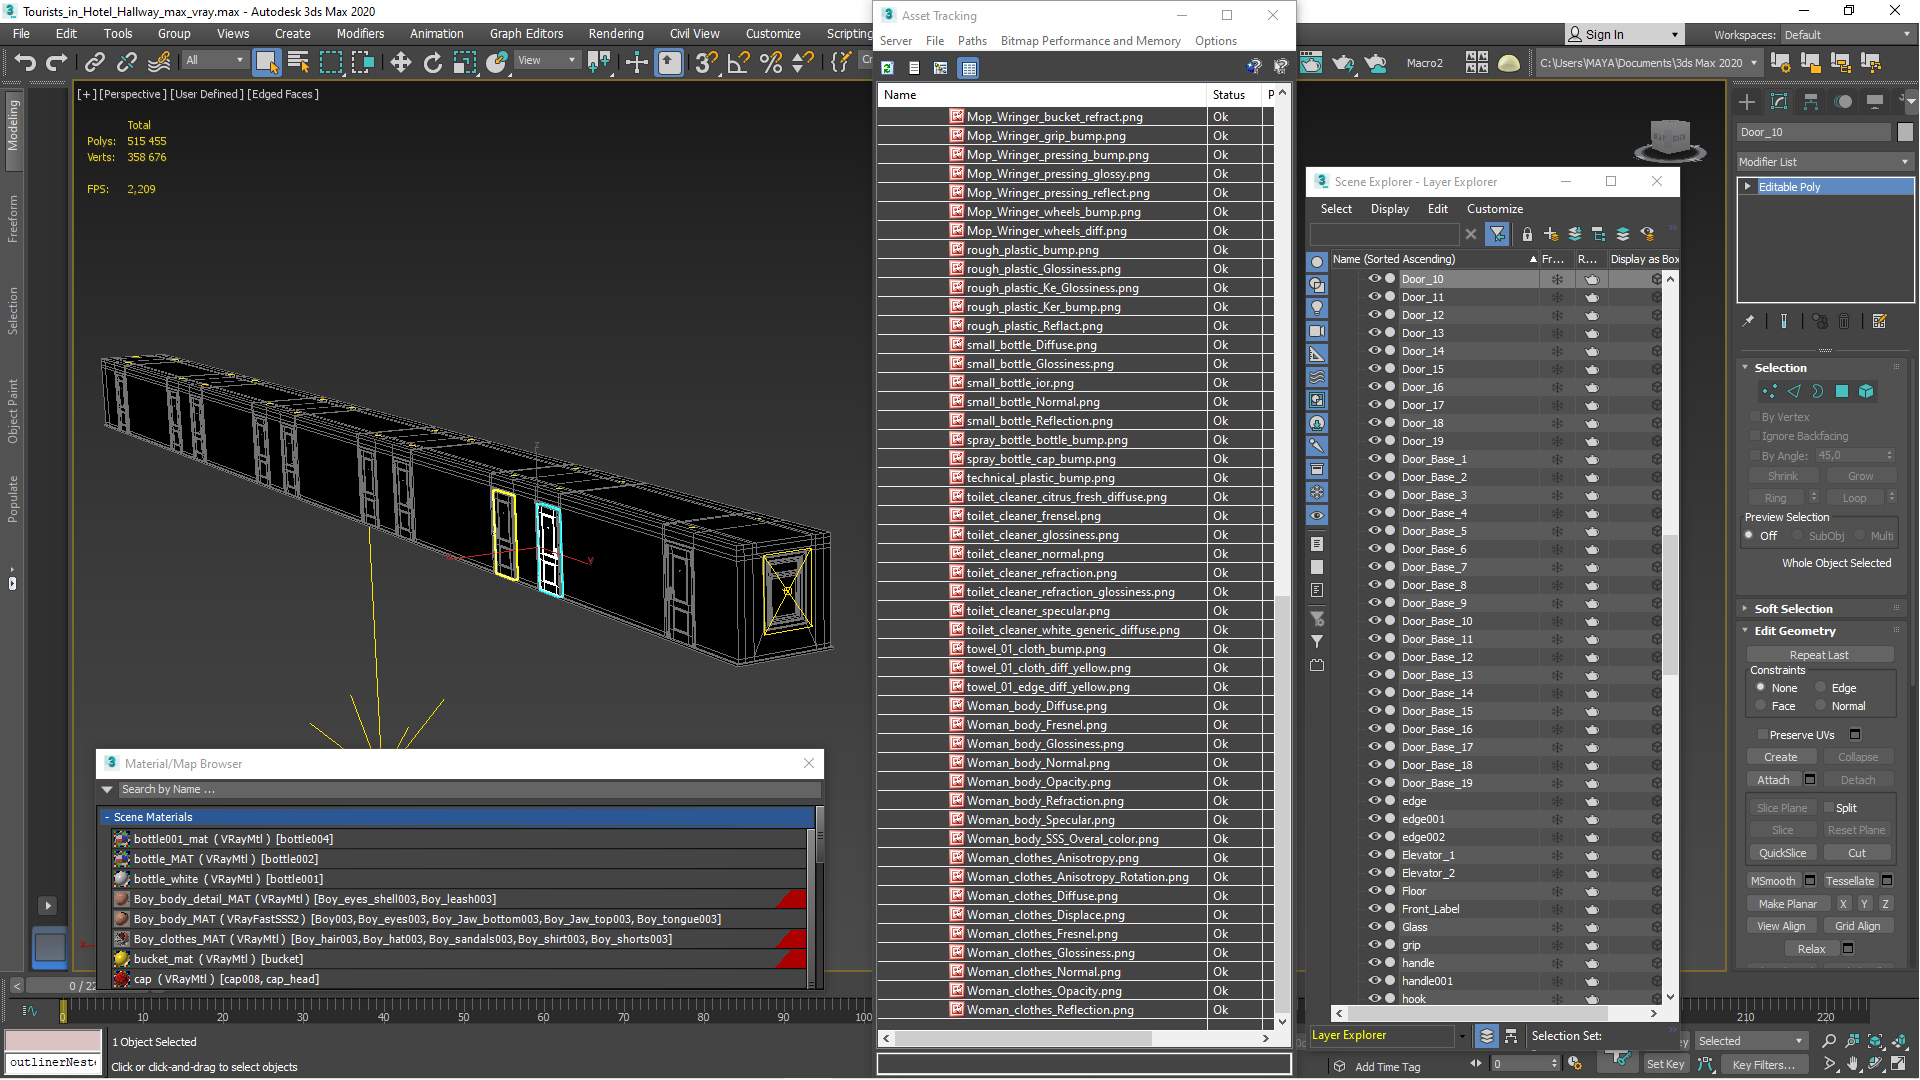Activate the Select and Rotate tool
The image size is (1920, 1080).
tap(432, 63)
